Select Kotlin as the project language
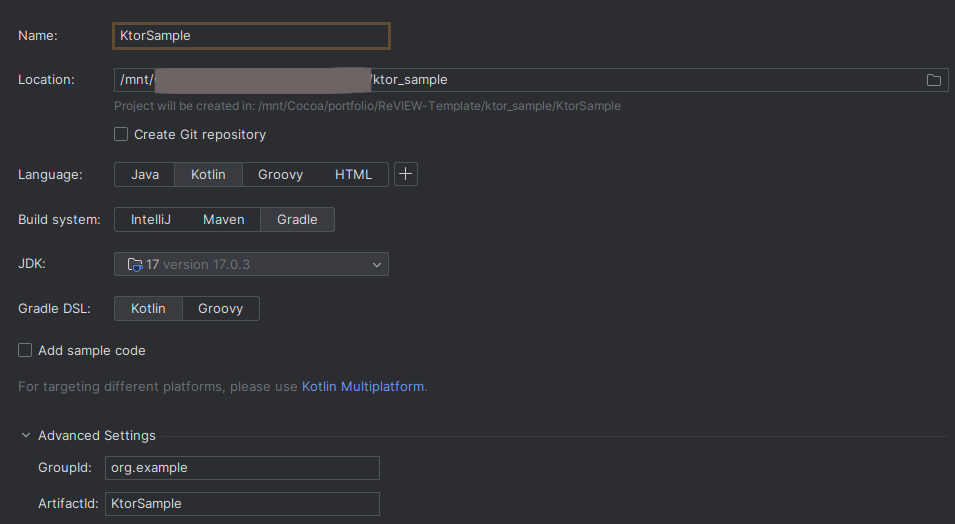Viewport: 955px width, 524px height. point(208,175)
